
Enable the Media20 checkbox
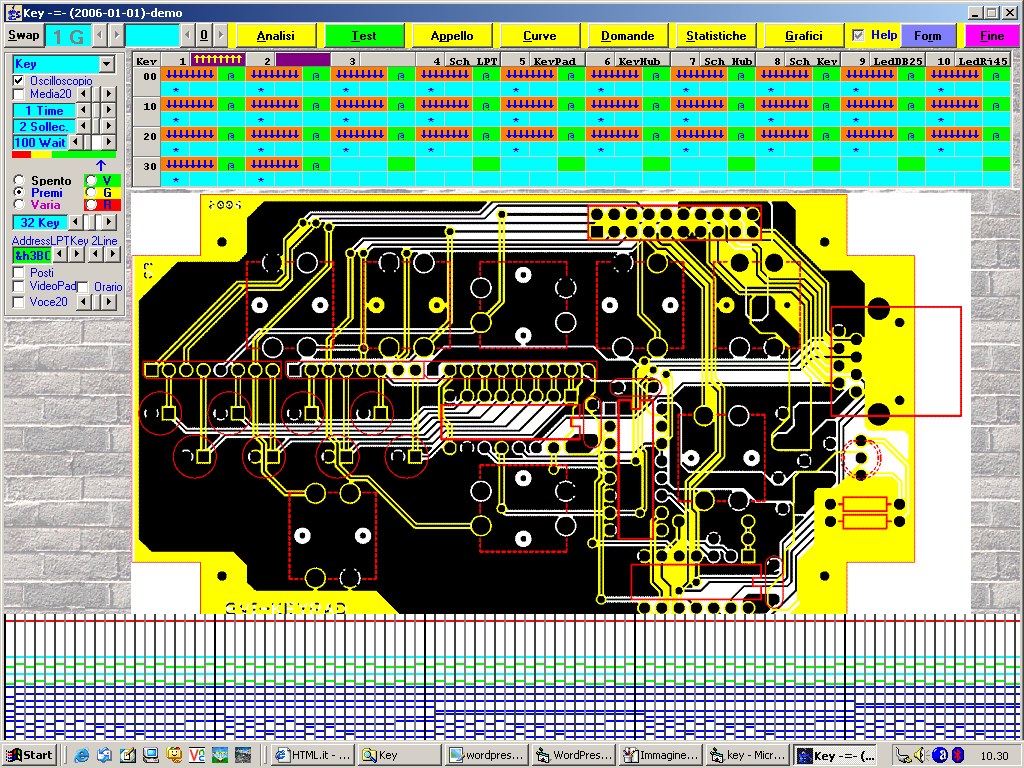pyautogui.click(x=19, y=94)
